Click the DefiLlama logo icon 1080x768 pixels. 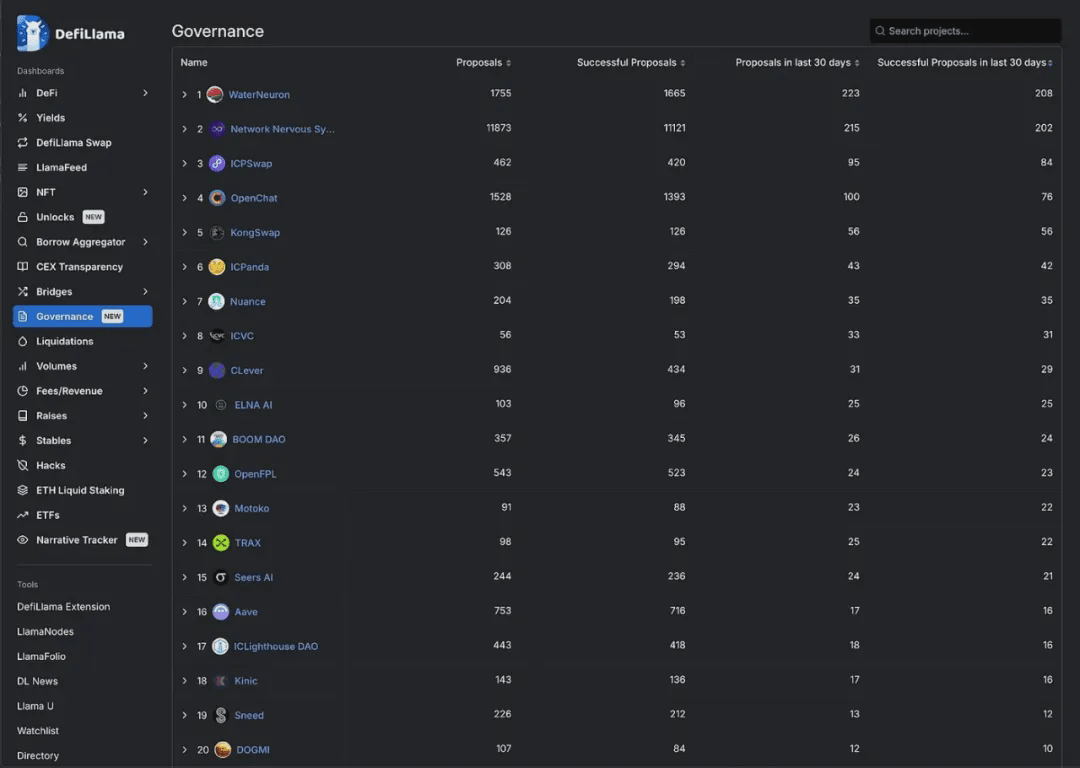click(x=32, y=33)
